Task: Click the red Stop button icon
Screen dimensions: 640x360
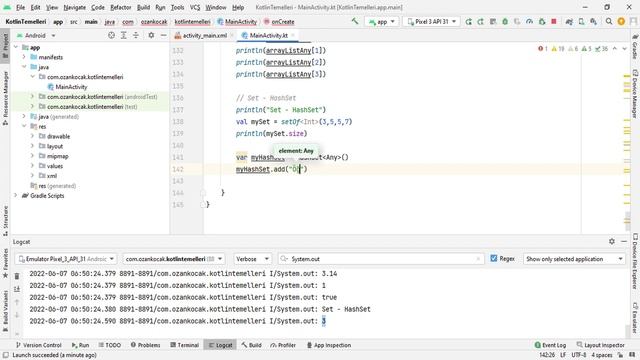Action: tap(554, 22)
